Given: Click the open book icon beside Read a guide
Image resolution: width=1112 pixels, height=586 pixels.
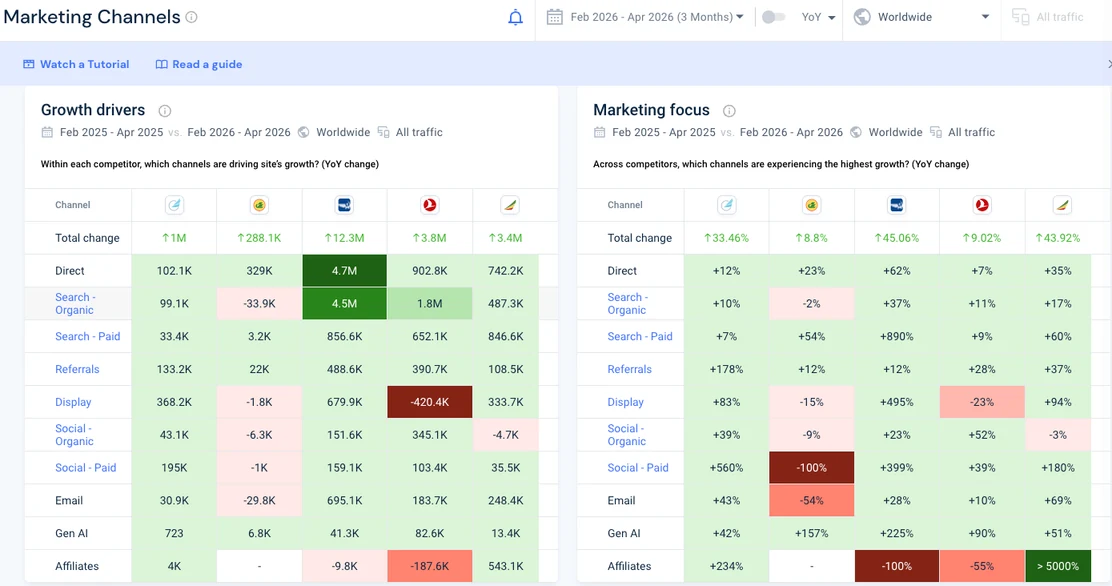Looking at the screenshot, I should [162, 64].
